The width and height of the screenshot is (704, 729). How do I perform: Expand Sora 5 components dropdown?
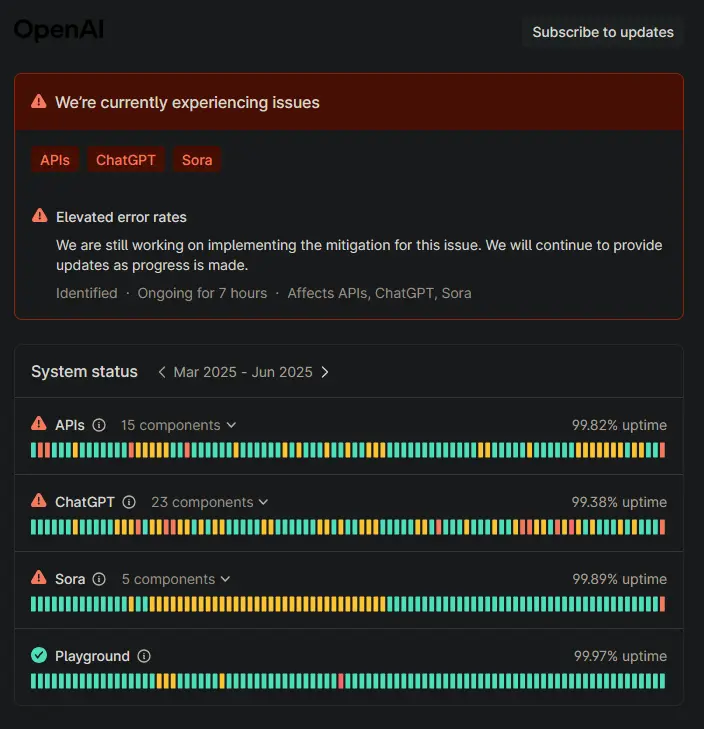(176, 579)
